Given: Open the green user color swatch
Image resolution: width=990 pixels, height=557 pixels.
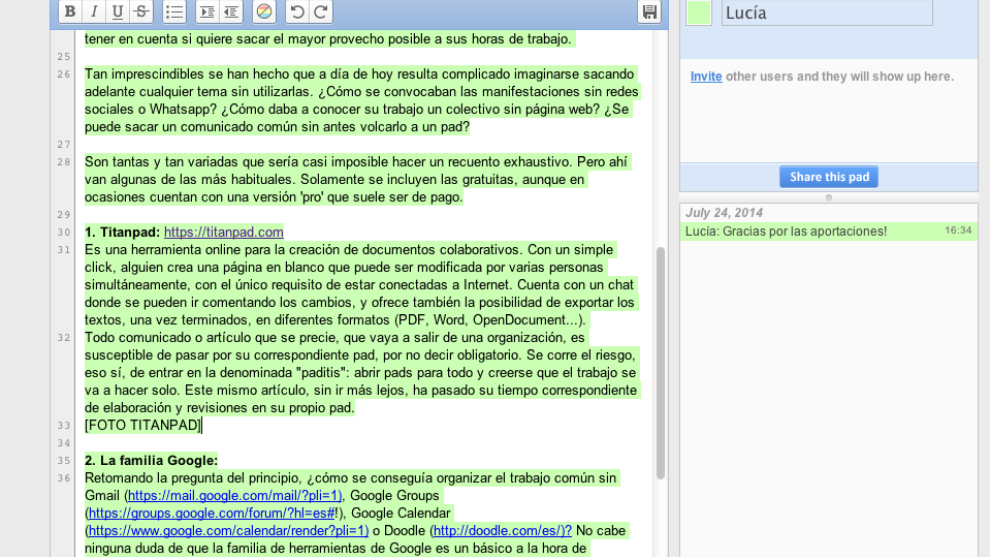Looking at the screenshot, I should coord(699,12).
